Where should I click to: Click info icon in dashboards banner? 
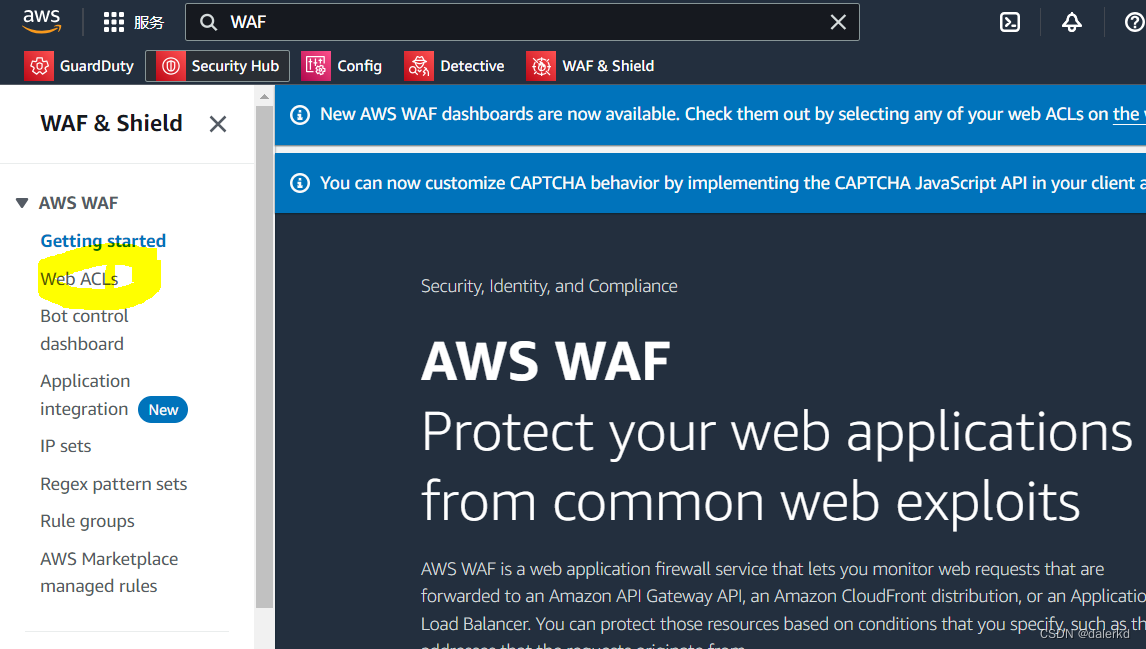(300, 115)
